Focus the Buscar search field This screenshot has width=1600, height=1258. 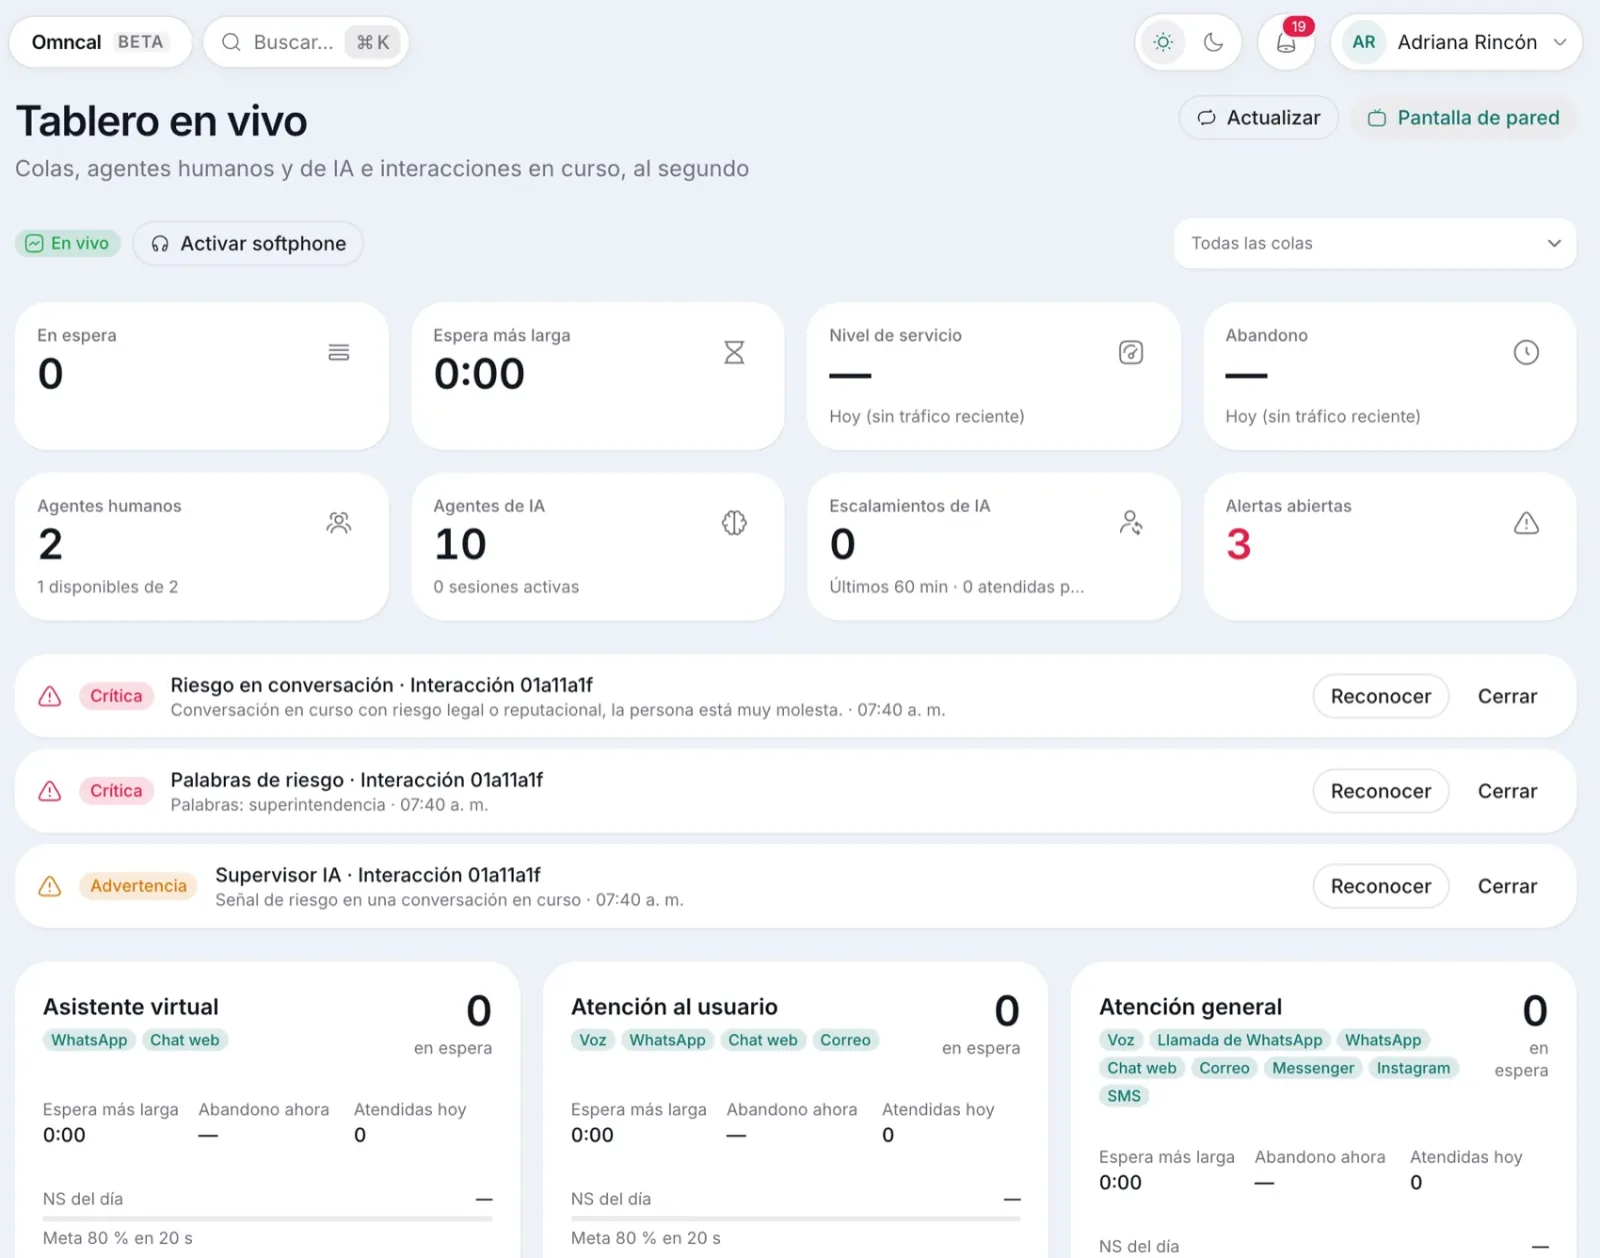pos(306,42)
